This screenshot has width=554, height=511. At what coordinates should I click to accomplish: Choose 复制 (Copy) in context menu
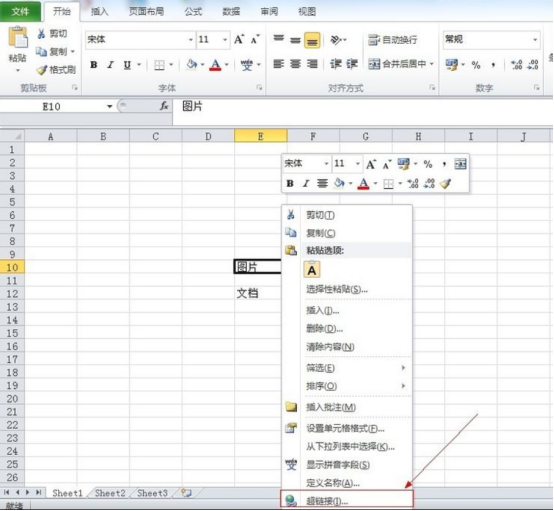pos(347,233)
